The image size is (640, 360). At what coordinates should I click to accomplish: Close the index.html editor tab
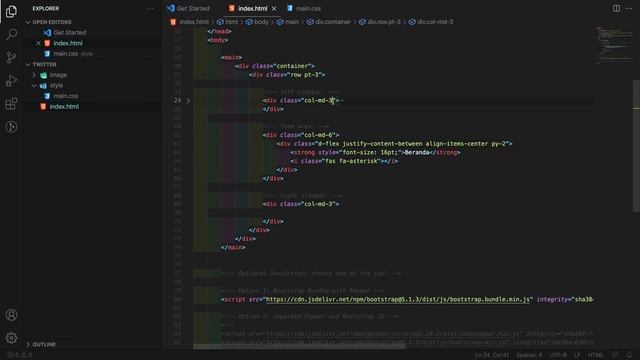[274, 9]
